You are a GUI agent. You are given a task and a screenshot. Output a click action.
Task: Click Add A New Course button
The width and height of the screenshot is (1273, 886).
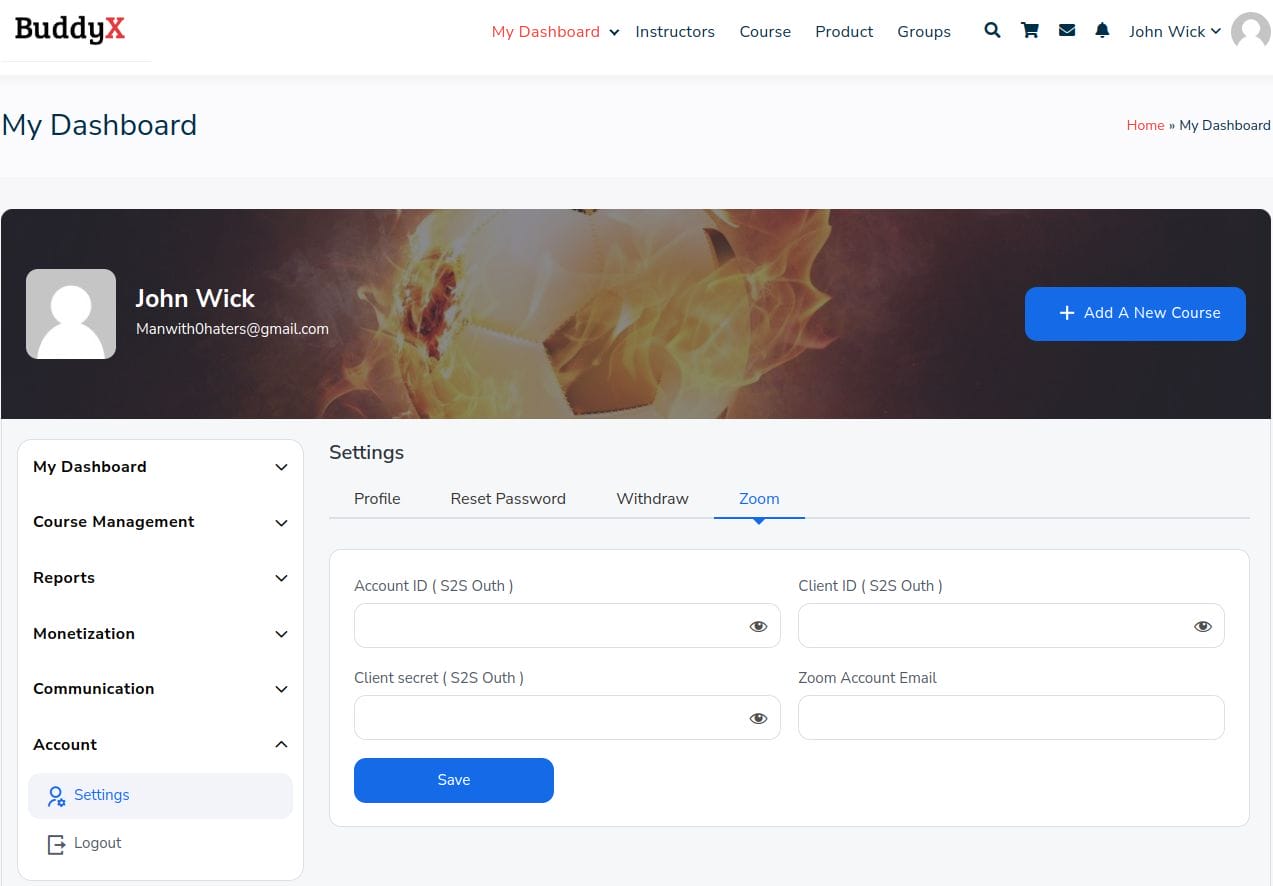[x=1135, y=313]
